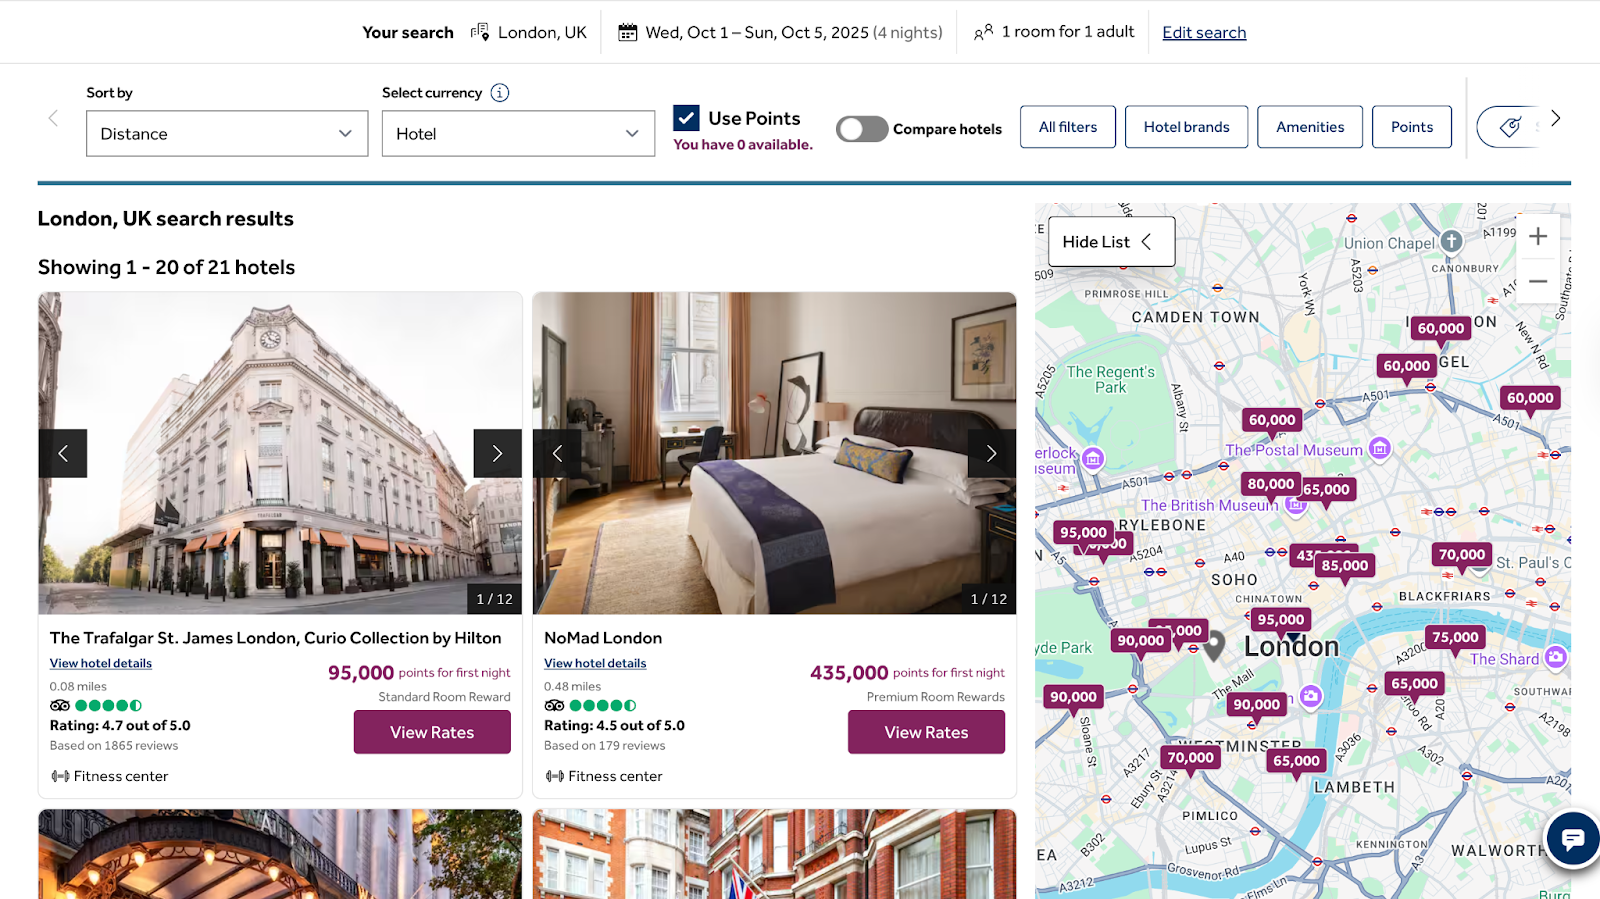The image size is (1600, 899).
Task: Show previous photo of NoMad London
Action: (x=557, y=454)
